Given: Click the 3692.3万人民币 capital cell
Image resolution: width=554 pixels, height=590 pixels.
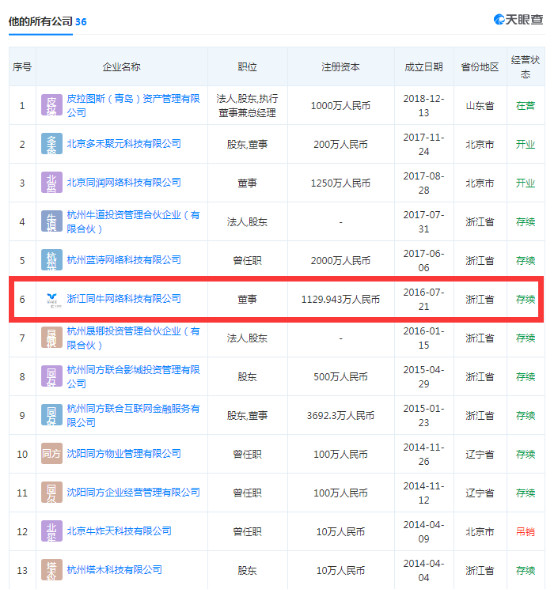Looking at the screenshot, I should [x=341, y=416].
